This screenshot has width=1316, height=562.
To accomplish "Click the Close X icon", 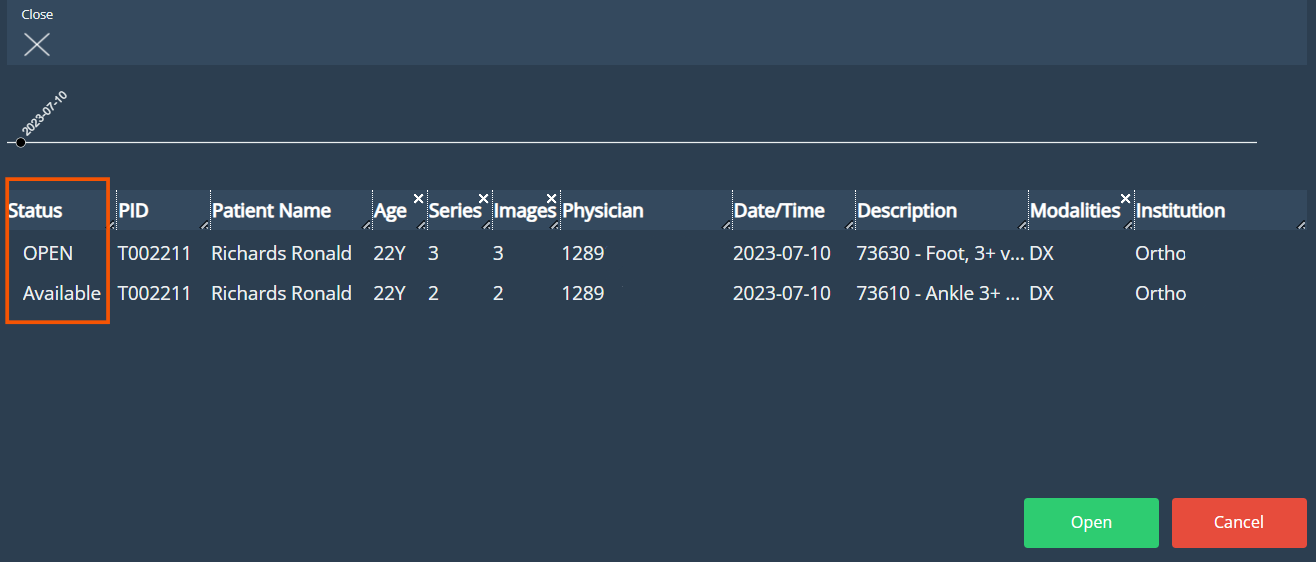I will [x=37, y=44].
